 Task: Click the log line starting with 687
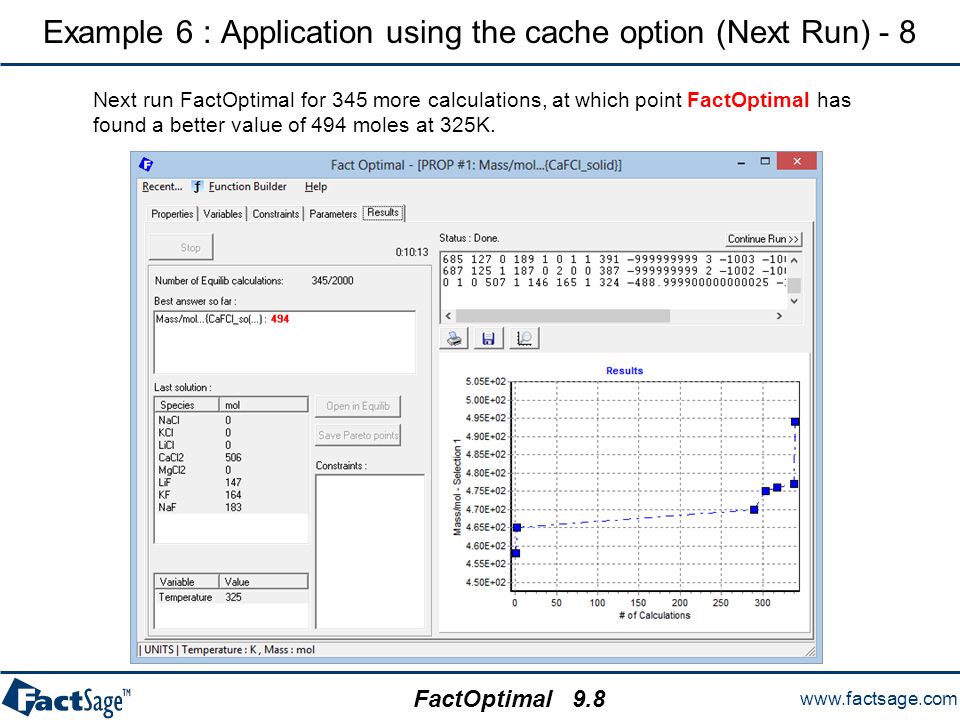(613, 271)
